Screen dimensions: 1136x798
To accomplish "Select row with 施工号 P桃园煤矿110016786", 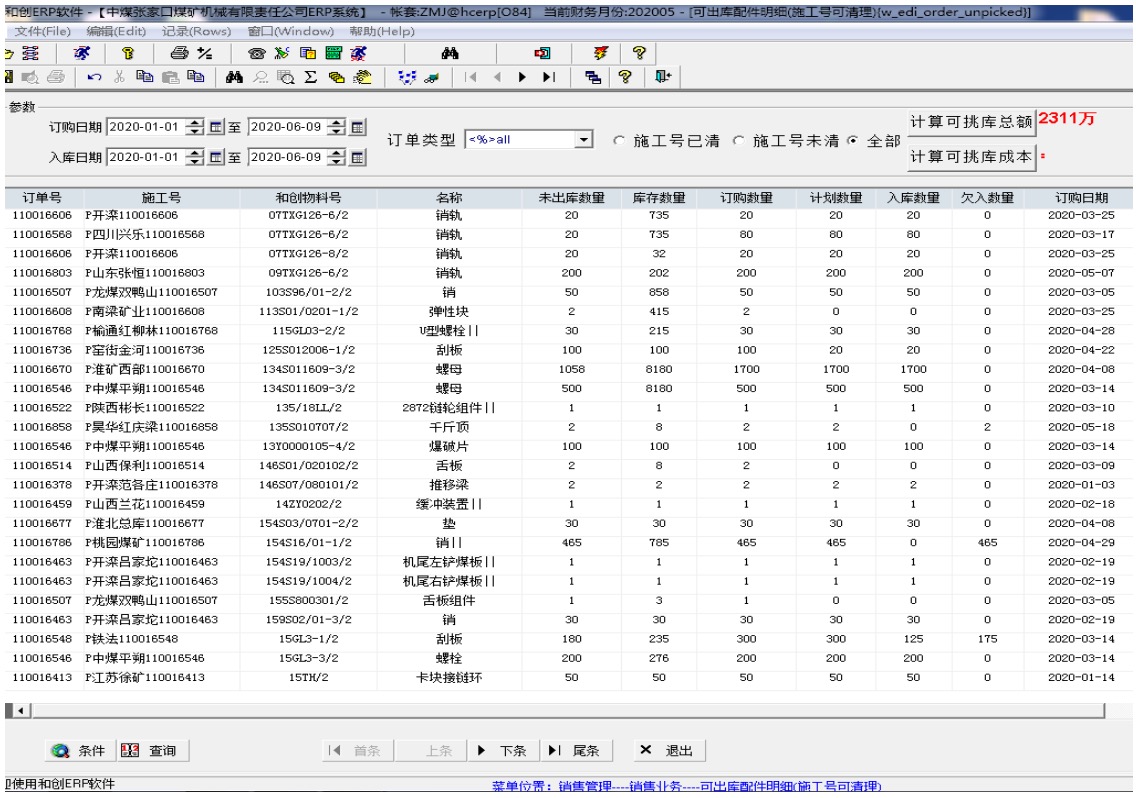I will tap(568, 543).
